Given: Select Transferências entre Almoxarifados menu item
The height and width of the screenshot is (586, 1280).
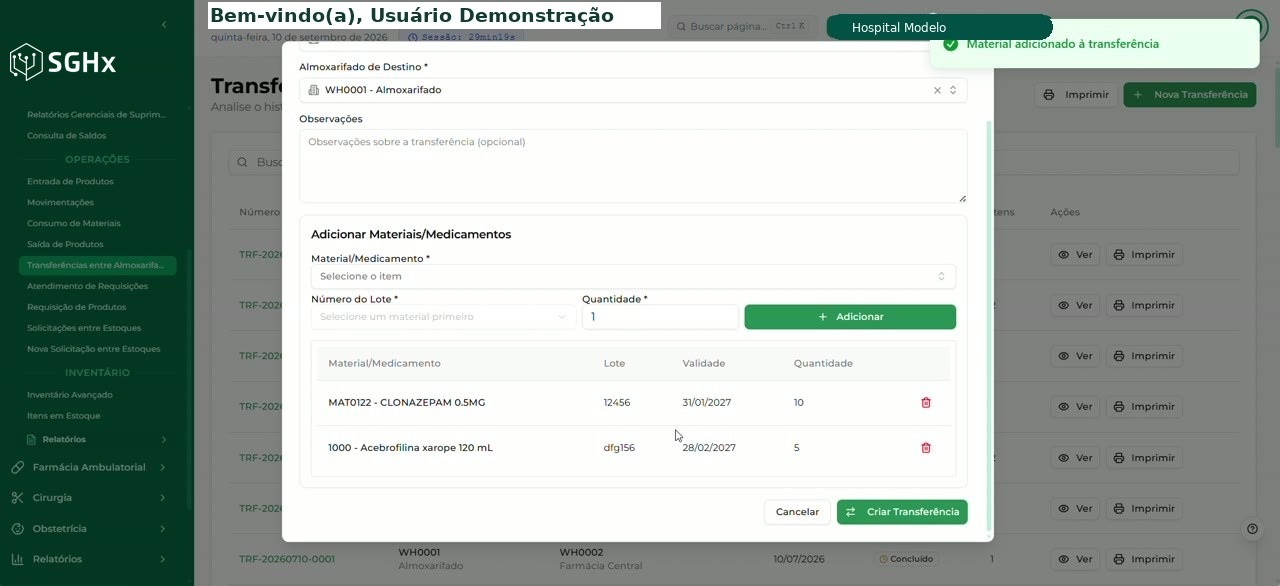Looking at the screenshot, I should (97, 266).
